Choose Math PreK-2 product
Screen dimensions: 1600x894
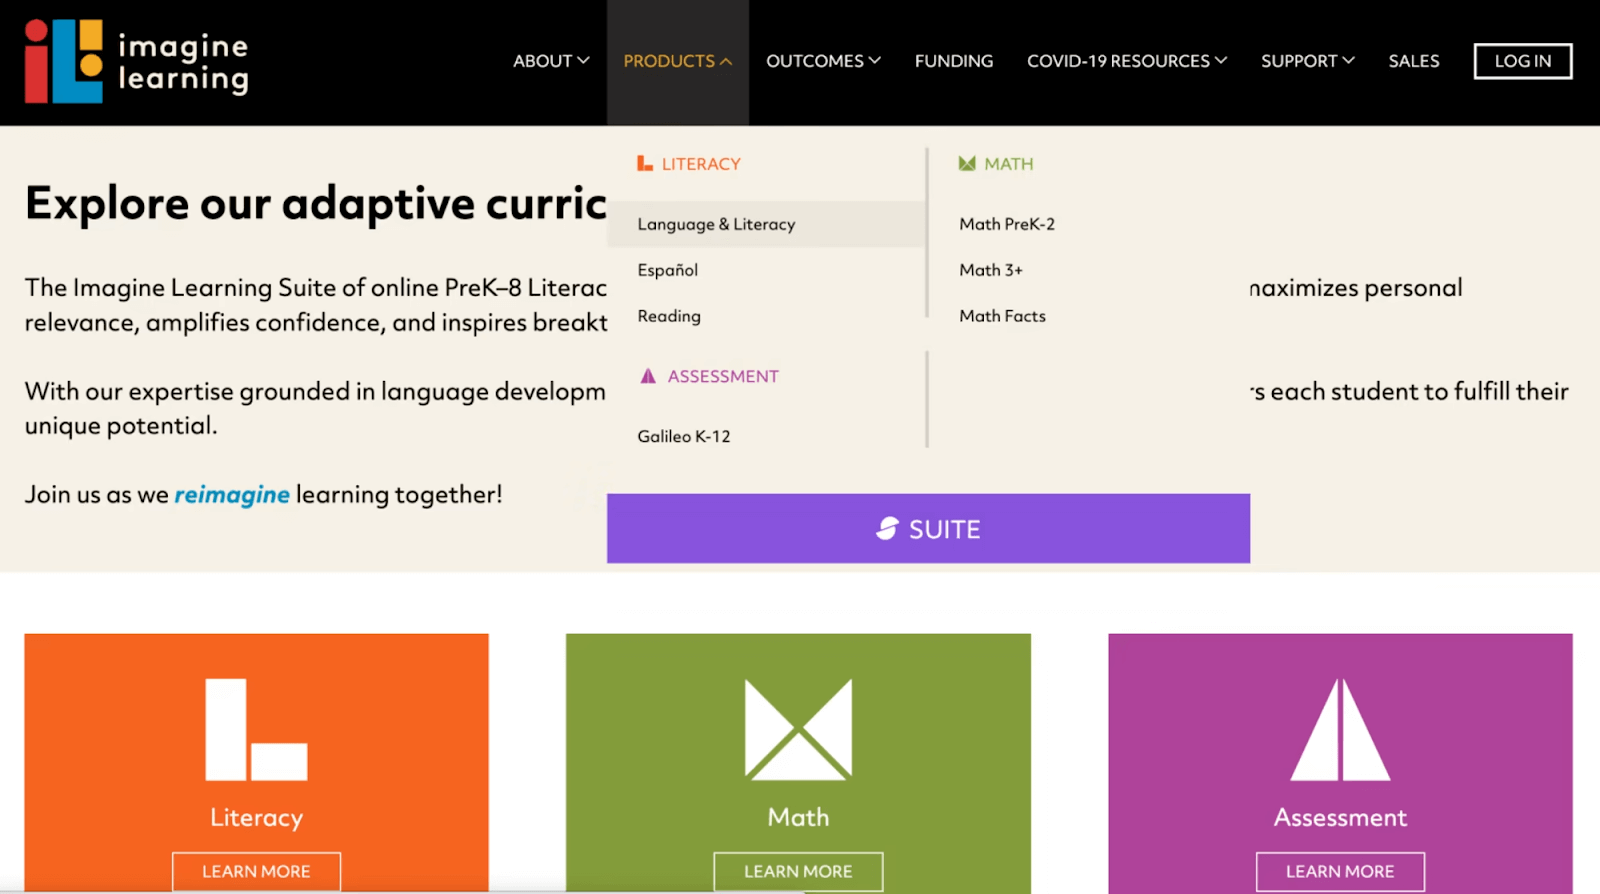coord(1007,224)
